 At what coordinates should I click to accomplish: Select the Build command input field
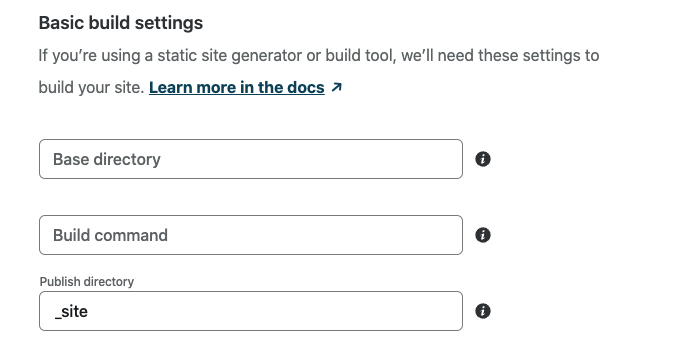click(x=251, y=235)
